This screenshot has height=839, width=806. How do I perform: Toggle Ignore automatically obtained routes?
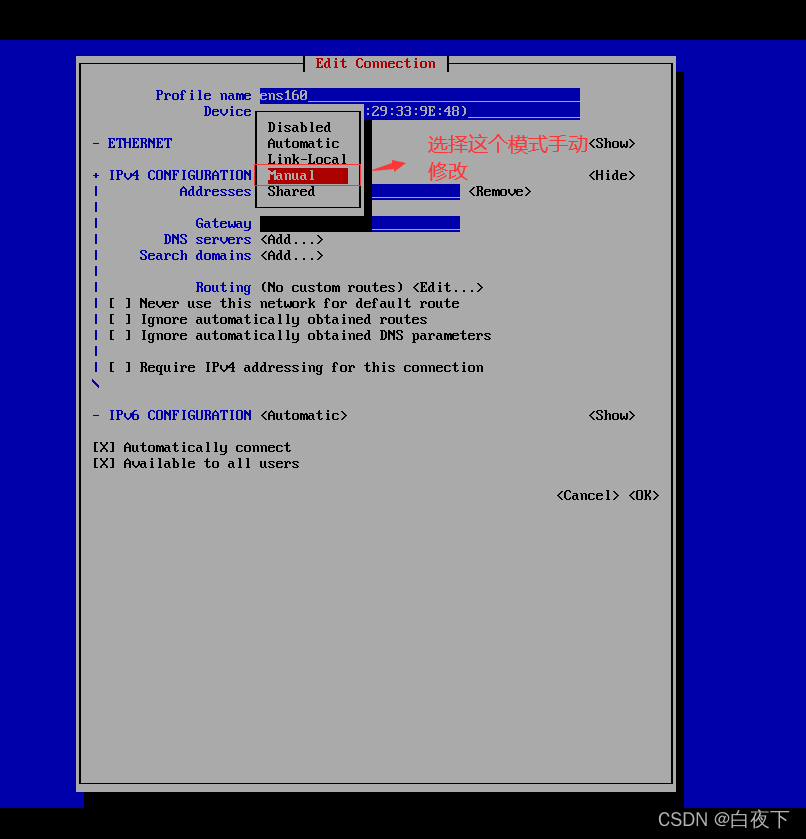tap(268, 319)
